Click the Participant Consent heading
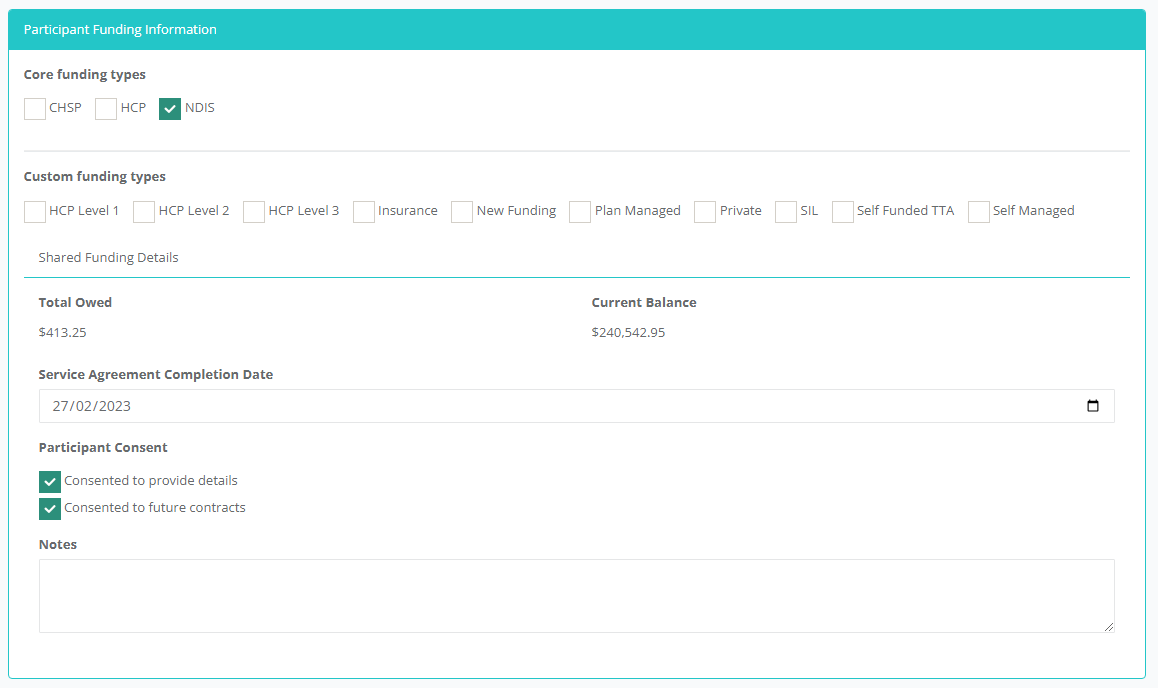Viewport: 1158px width, 688px height. click(103, 447)
